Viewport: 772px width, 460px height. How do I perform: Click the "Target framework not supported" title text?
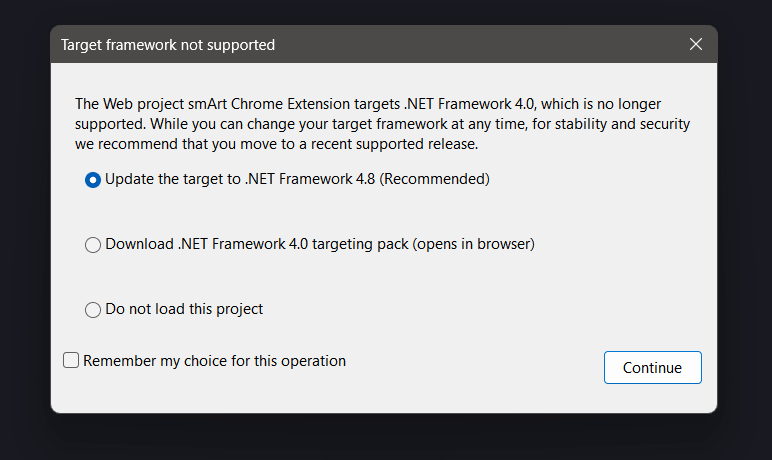point(168,45)
